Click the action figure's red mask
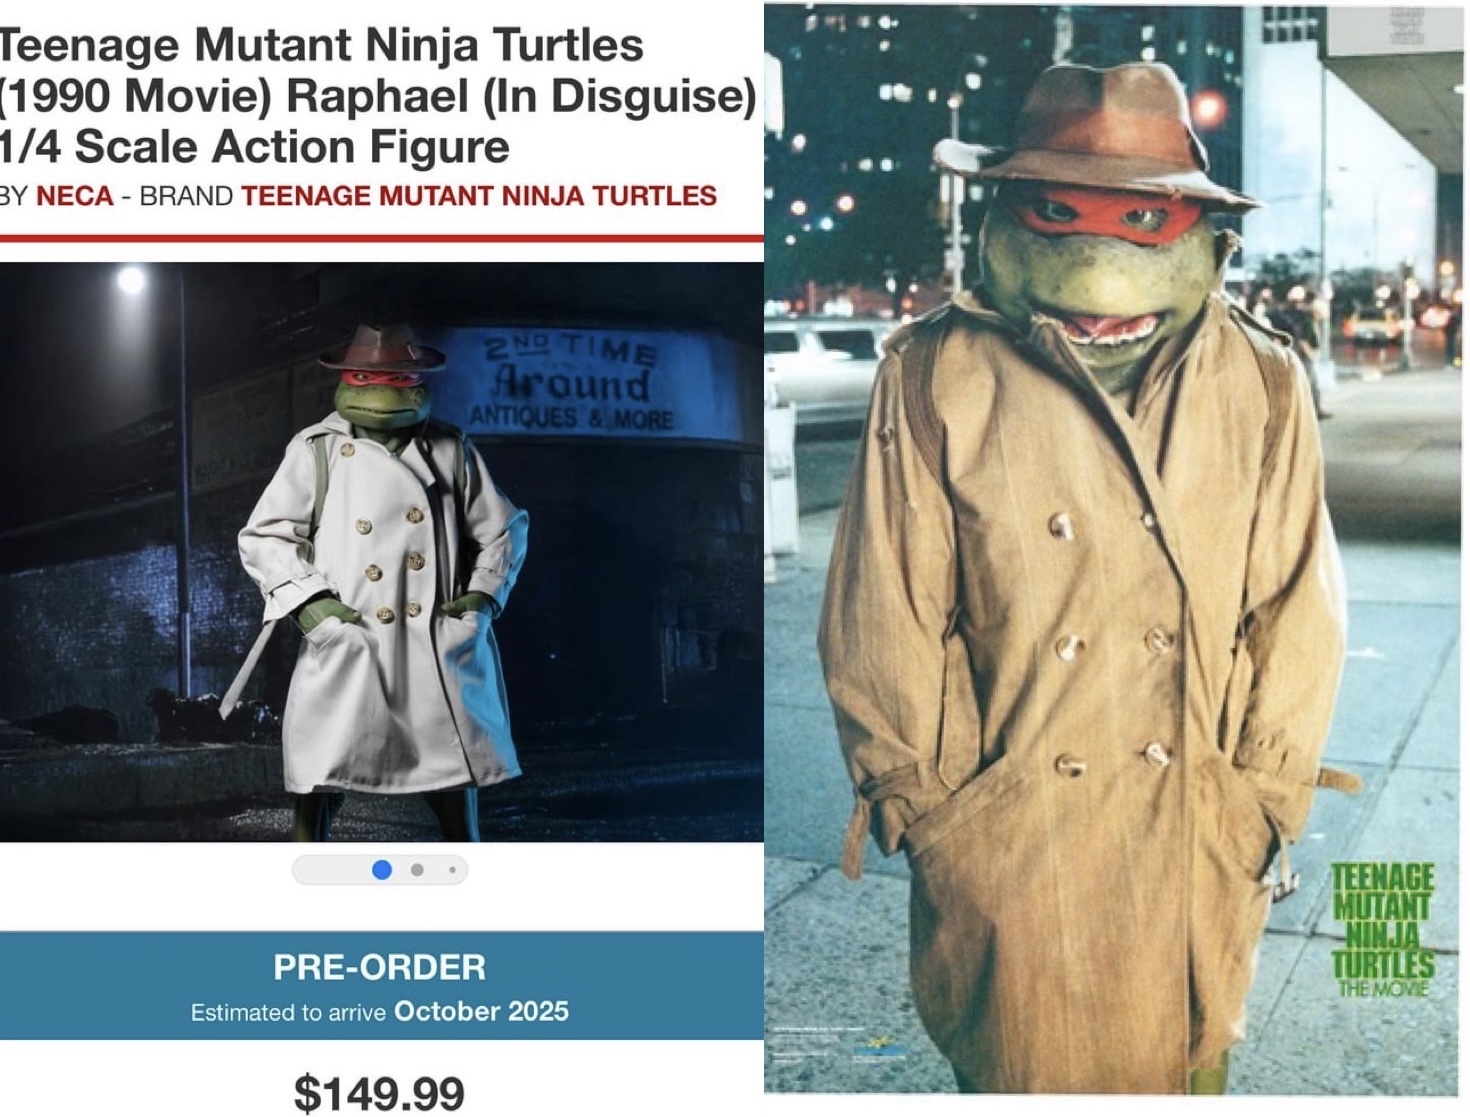1470x1117 pixels. click(380, 378)
